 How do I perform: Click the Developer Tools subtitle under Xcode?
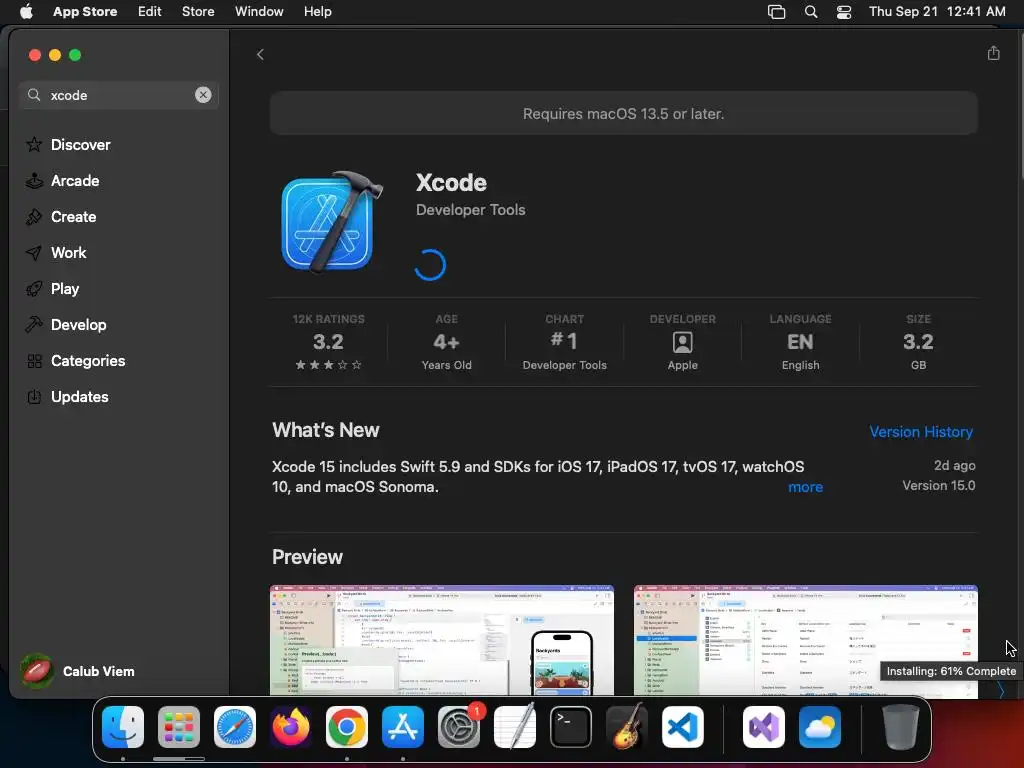point(470,210)
